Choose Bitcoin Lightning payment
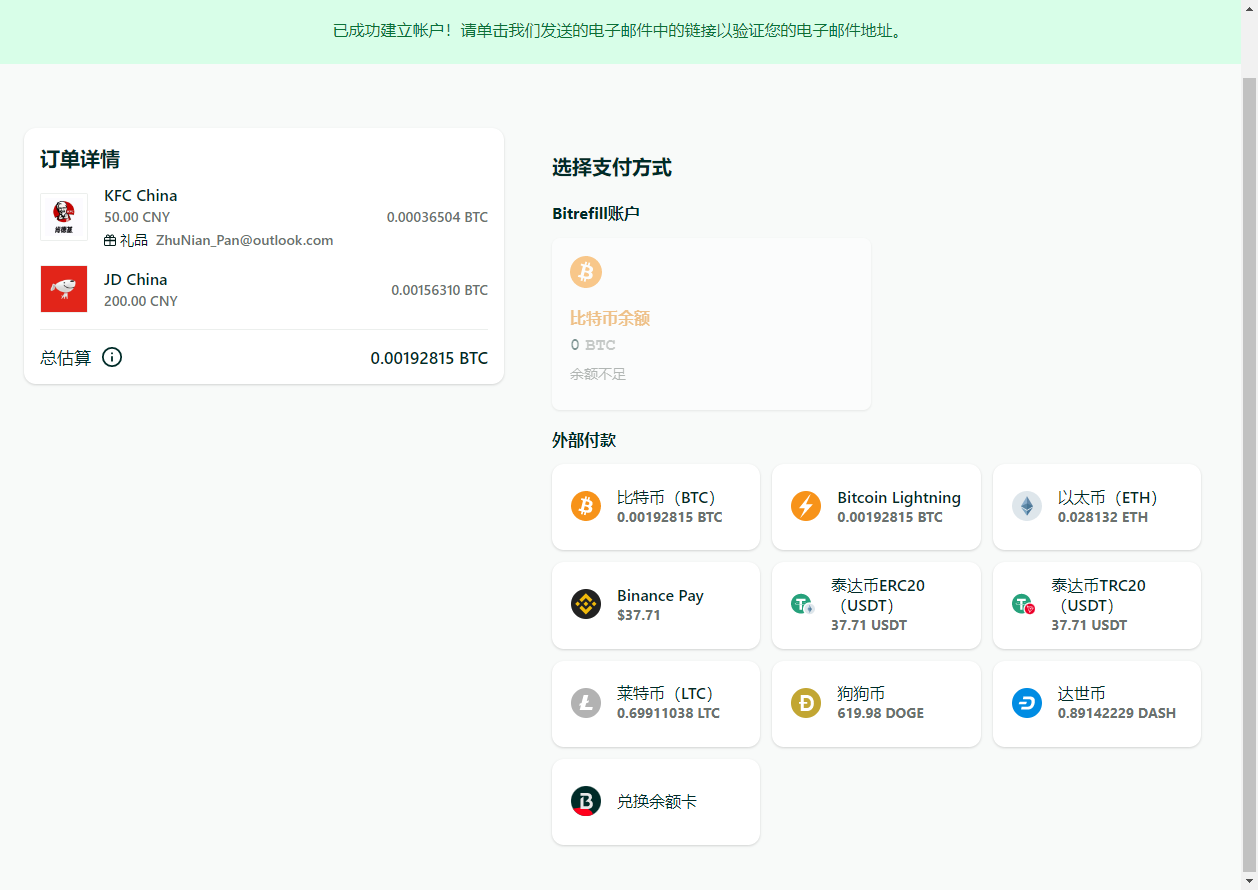Viewport: 1258px width, 890px height. tap(876, 507)
